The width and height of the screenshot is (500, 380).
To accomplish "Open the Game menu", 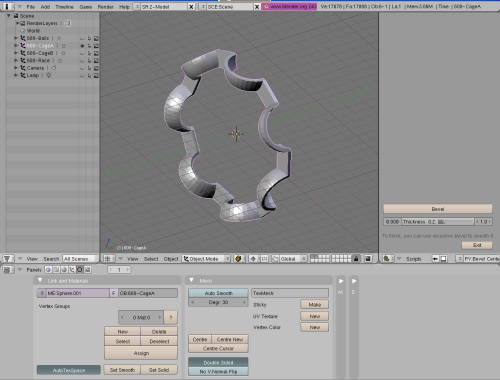I will tap(86, 7).
